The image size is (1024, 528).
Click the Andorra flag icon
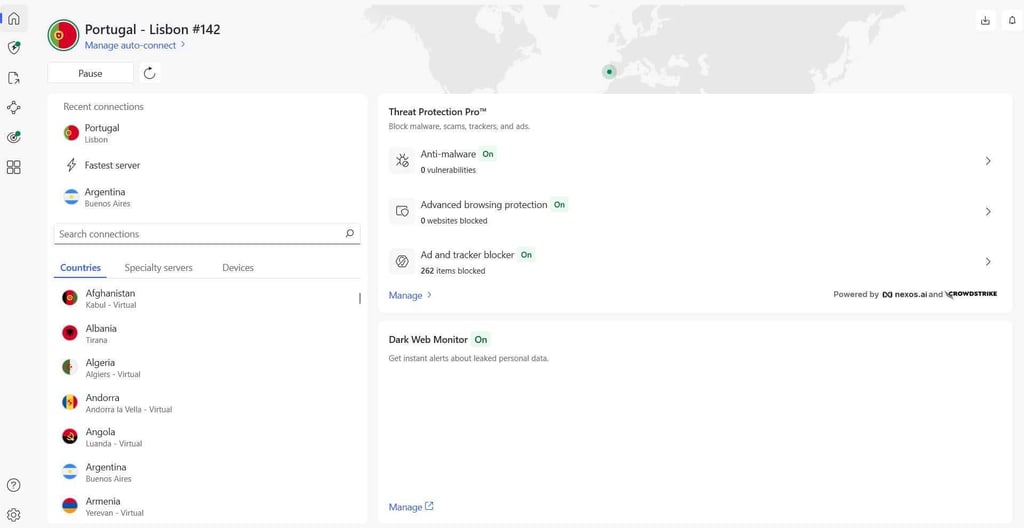pos(70,402)
